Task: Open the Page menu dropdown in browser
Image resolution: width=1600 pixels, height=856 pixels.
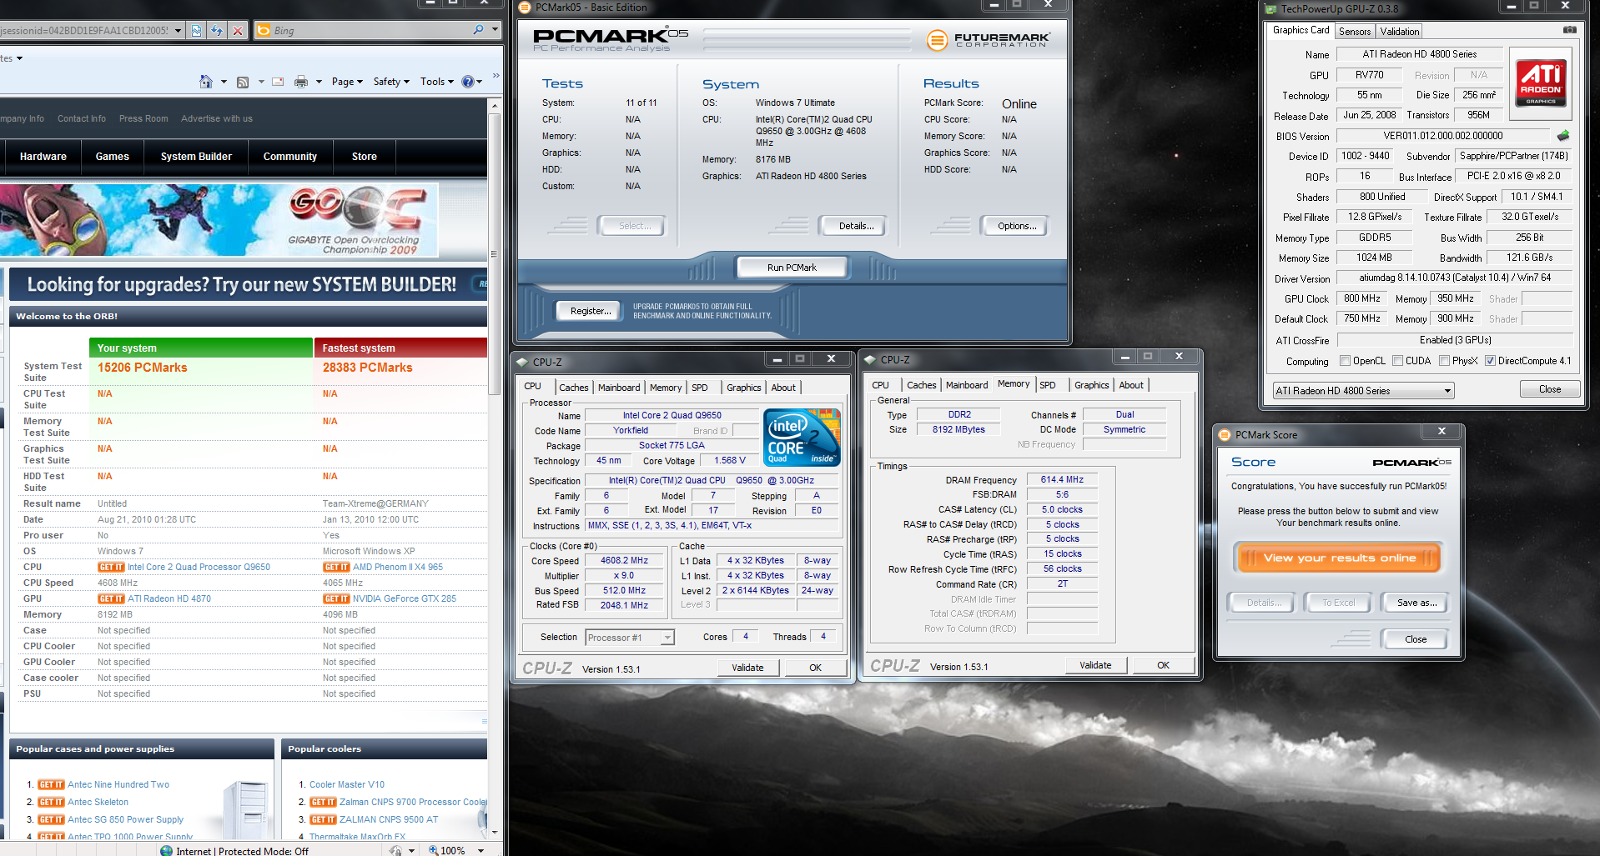Action: pos(346,82)
